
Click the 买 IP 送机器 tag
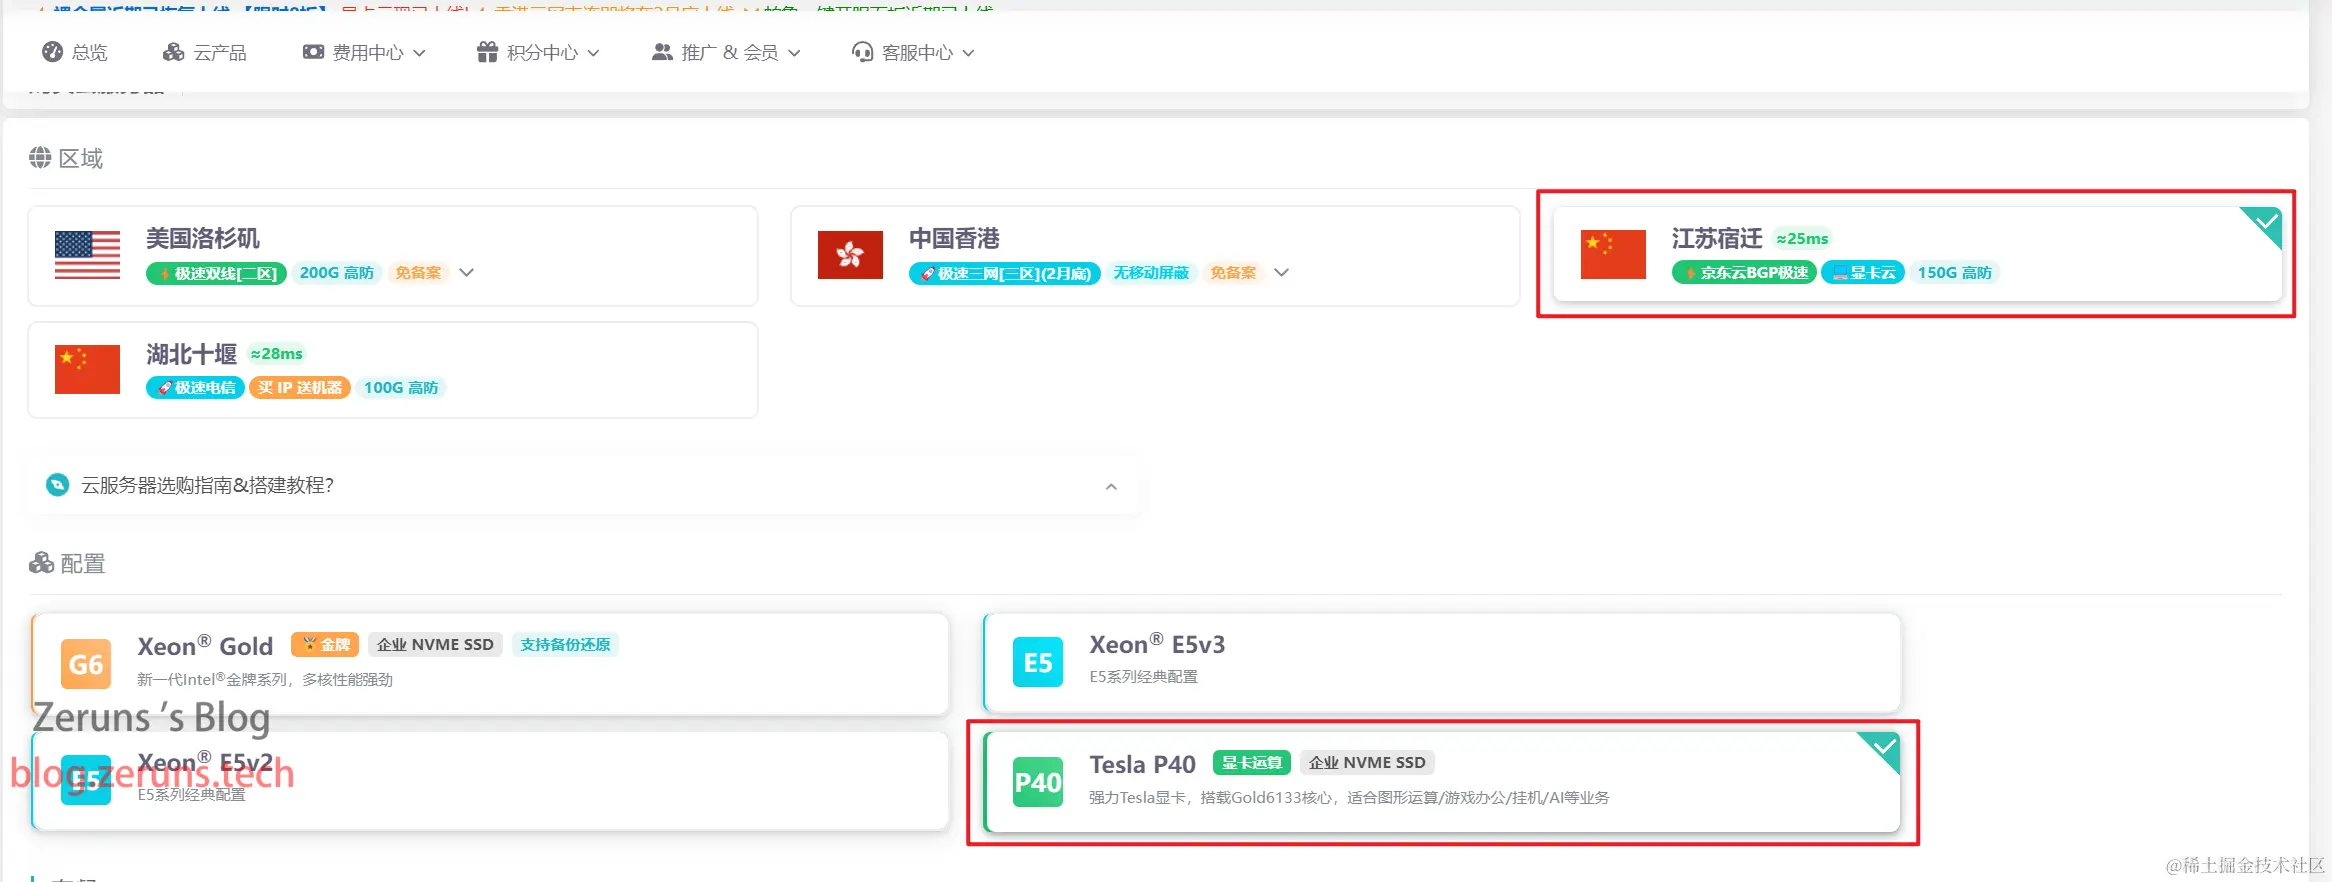tap(300, 387)
